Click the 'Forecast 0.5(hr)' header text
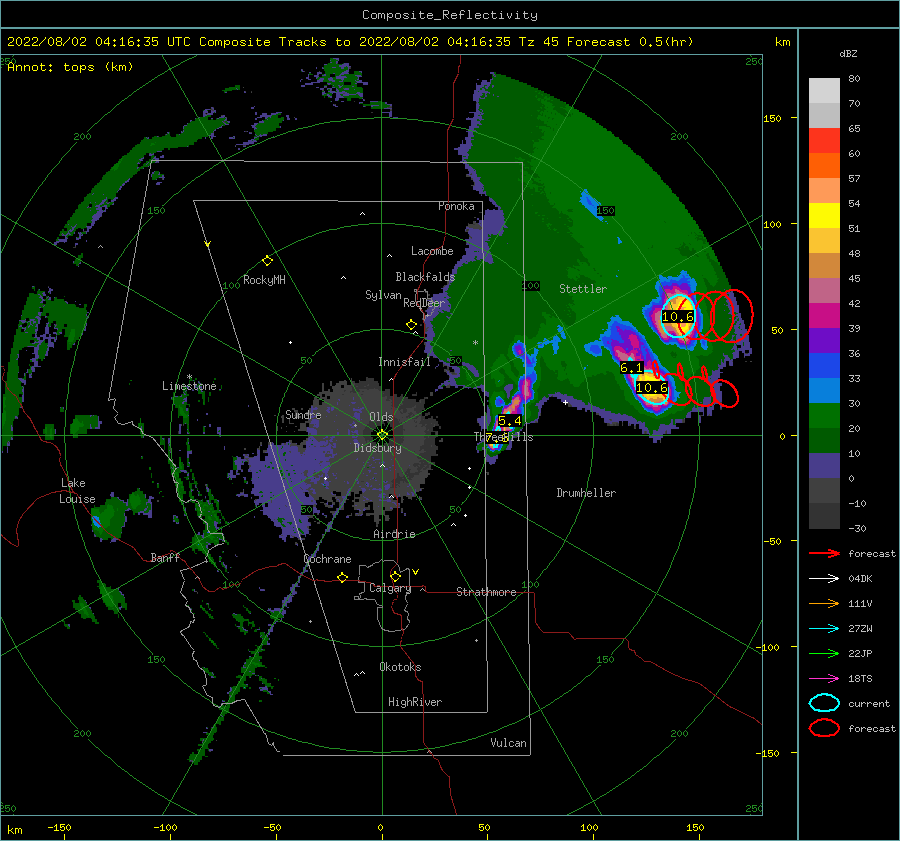Viewport: 900px width, 841px height. click(630, 42)
